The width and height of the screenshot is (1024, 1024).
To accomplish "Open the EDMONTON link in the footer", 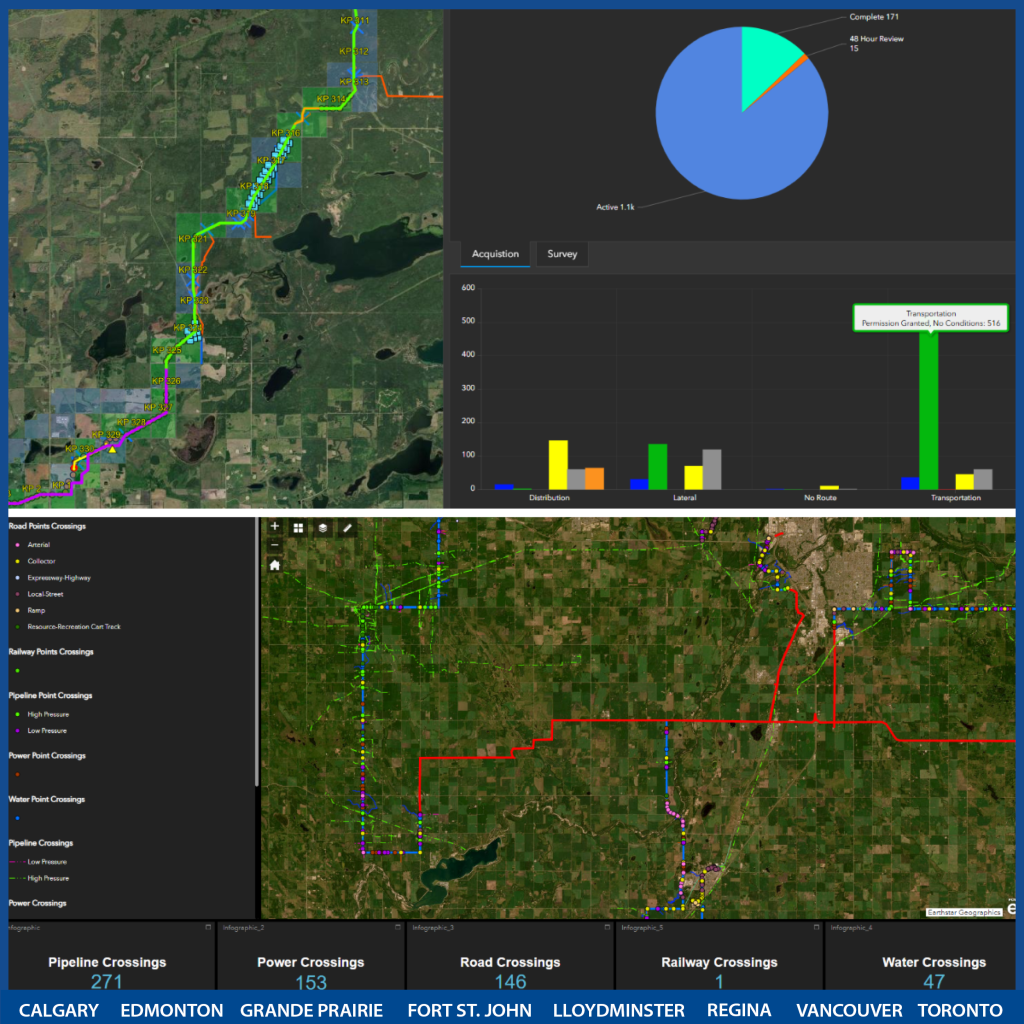I will point(171,1010).
